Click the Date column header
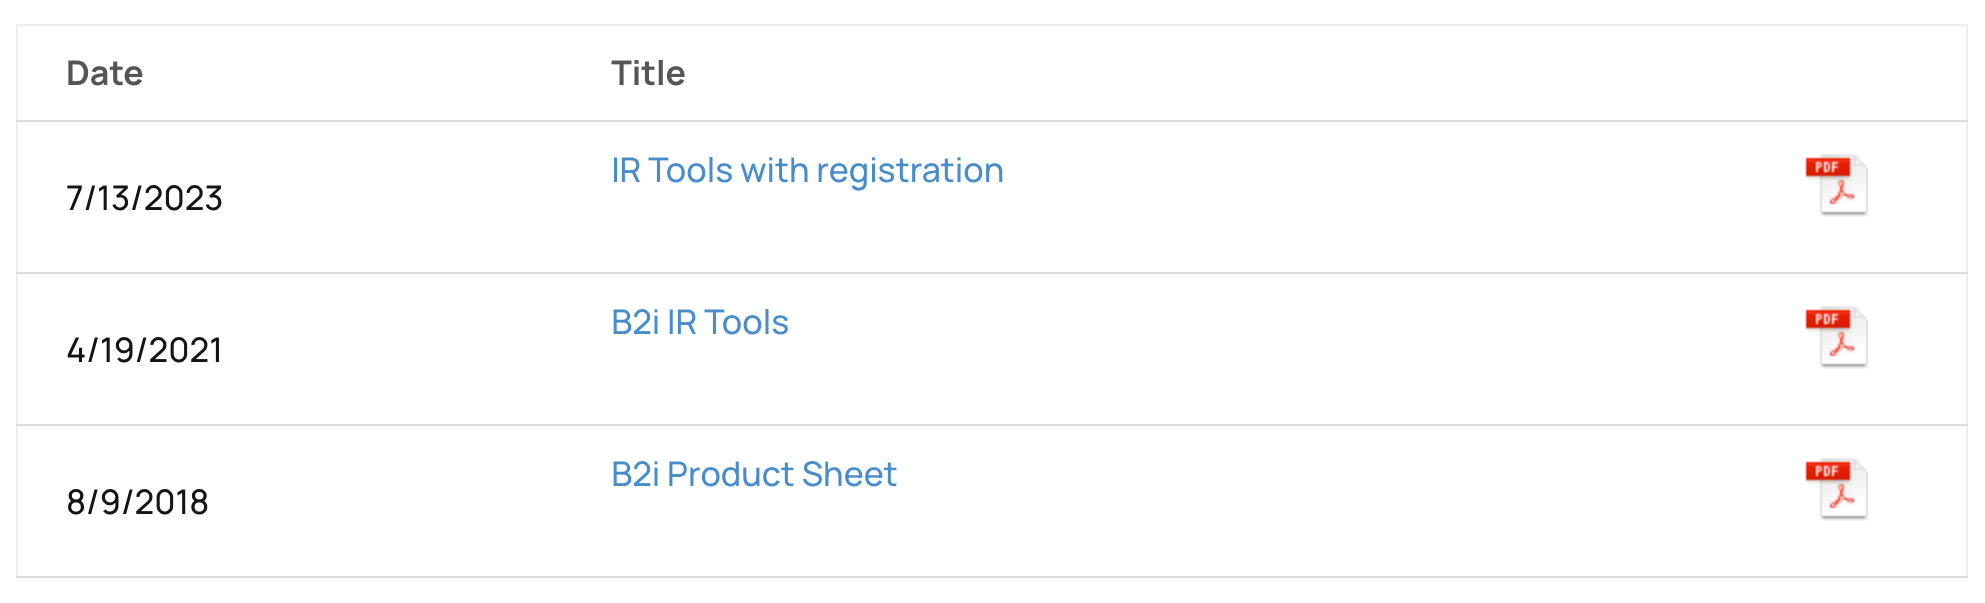Image resolution: width=1985 pixels, height=603 pixels. click(x=104, y=74)
